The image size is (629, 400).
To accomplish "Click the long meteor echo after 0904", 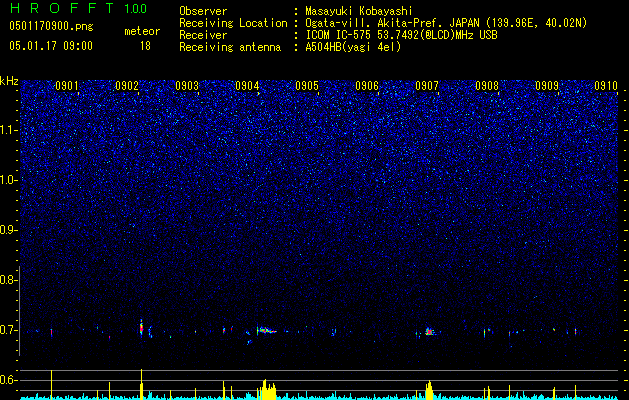I will coord(267,331).
